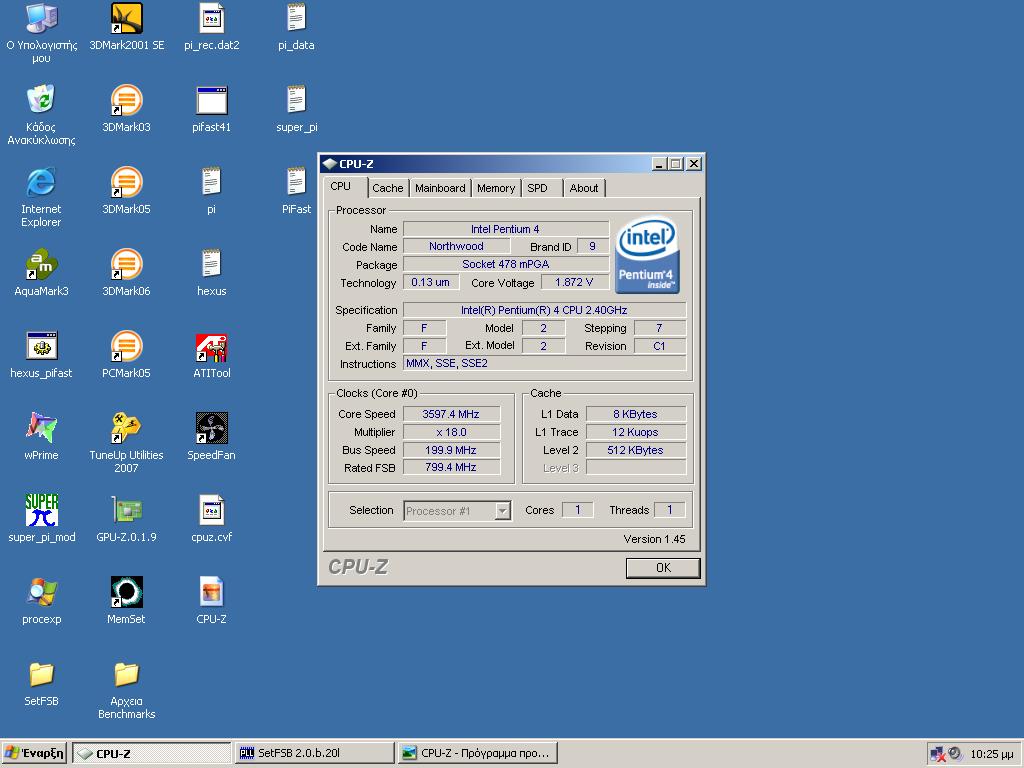The height and width of the screenshot is (768, 1024).
Task: Click the Intel Pentium 4 logo
Action: (647, 254)
